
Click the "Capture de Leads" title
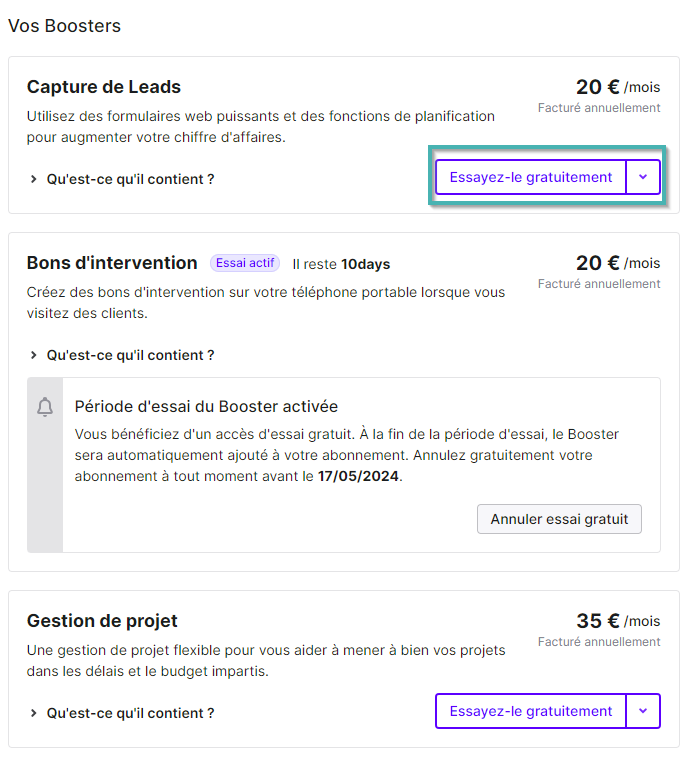[104, 87]
